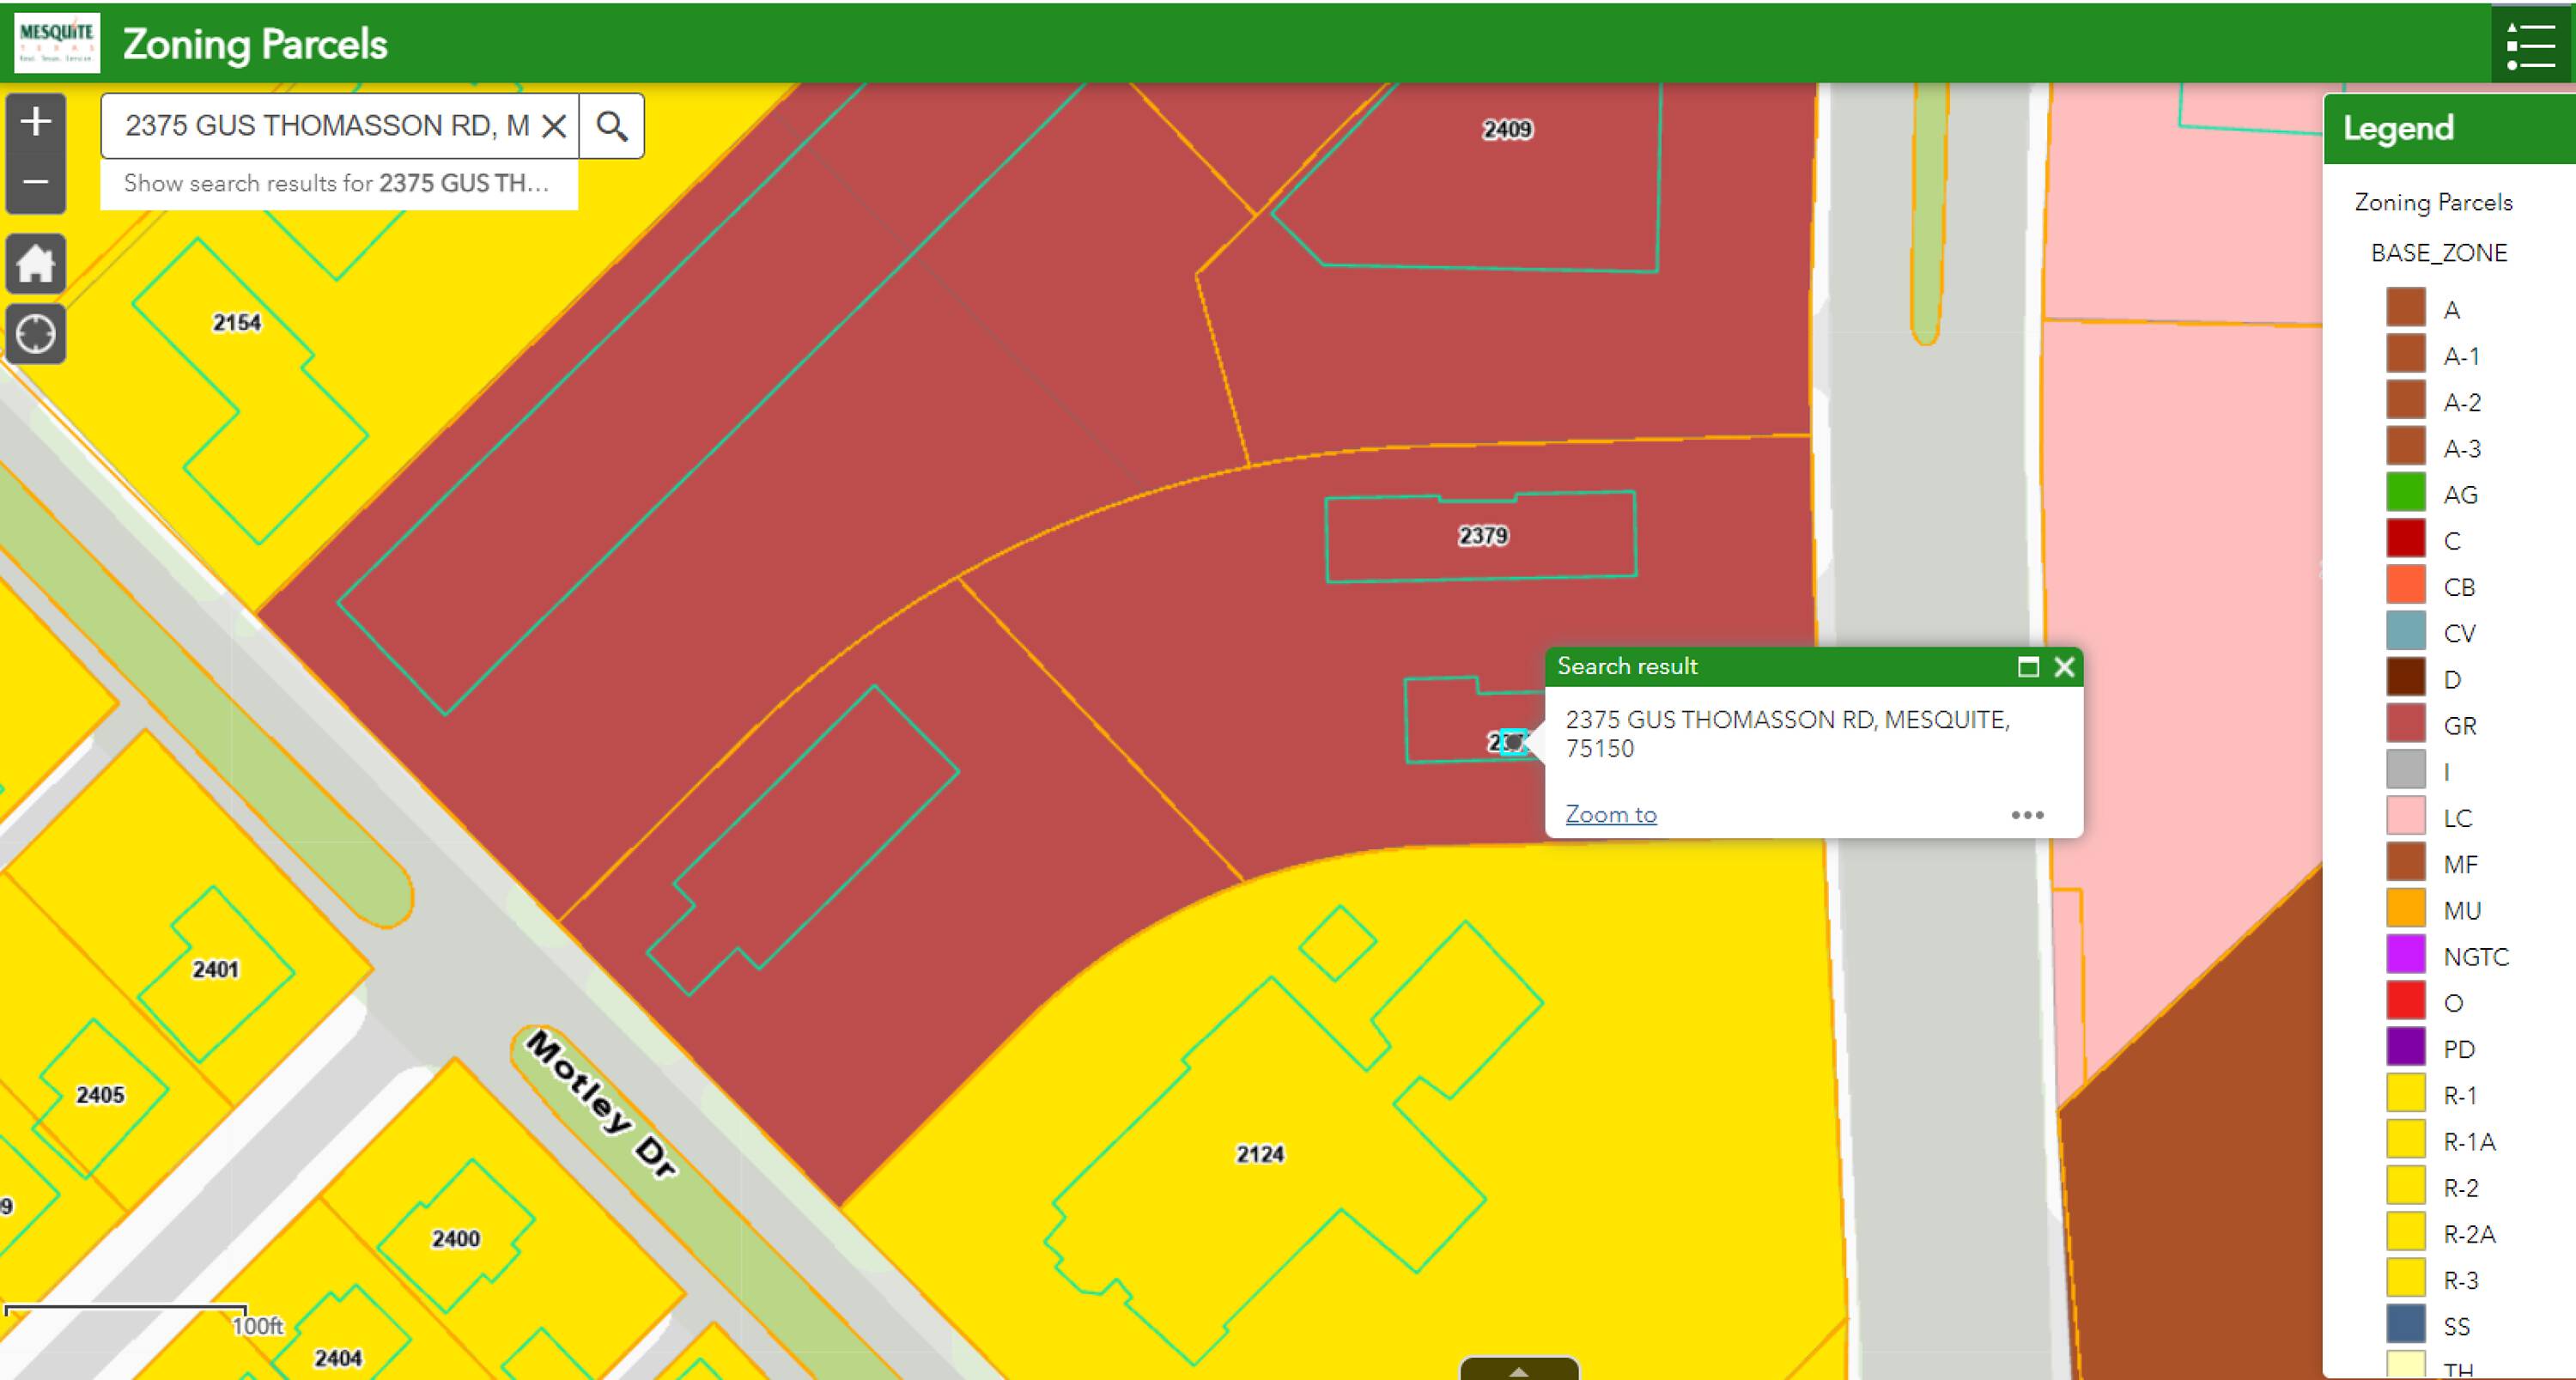
Task: Click the LC pink legend swatch
Action: click(2405, 817)
